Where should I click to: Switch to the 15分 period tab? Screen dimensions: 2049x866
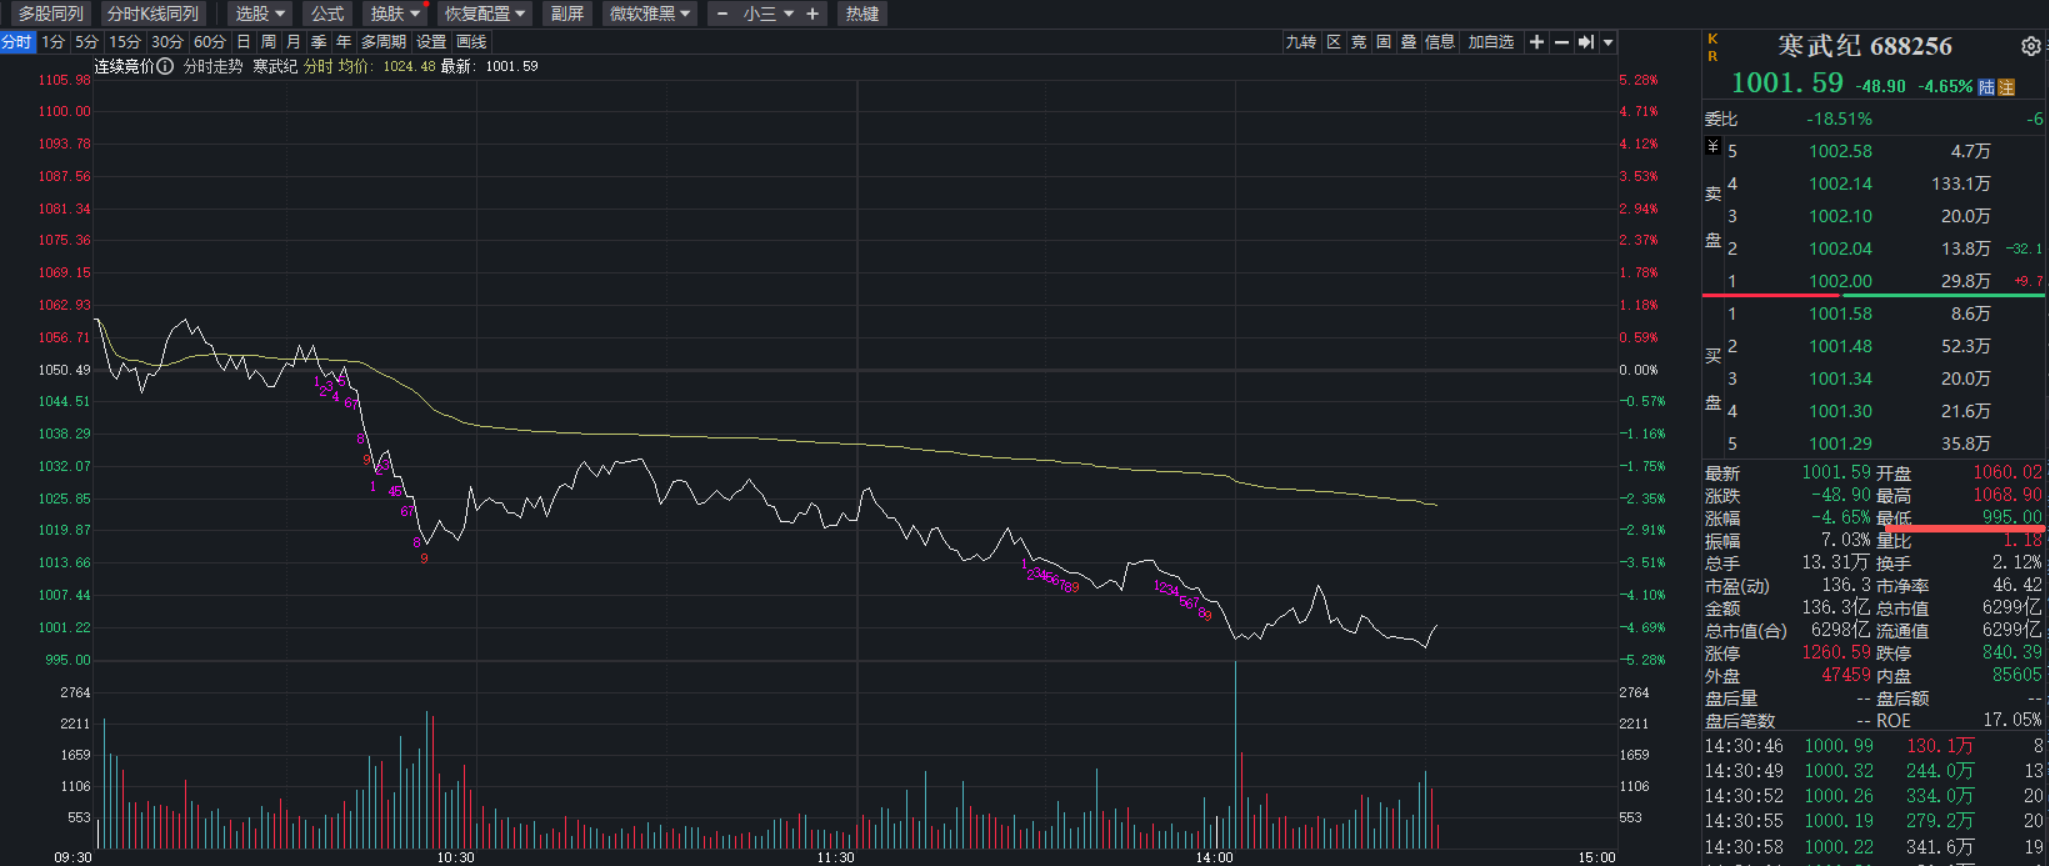click(125, 42)
